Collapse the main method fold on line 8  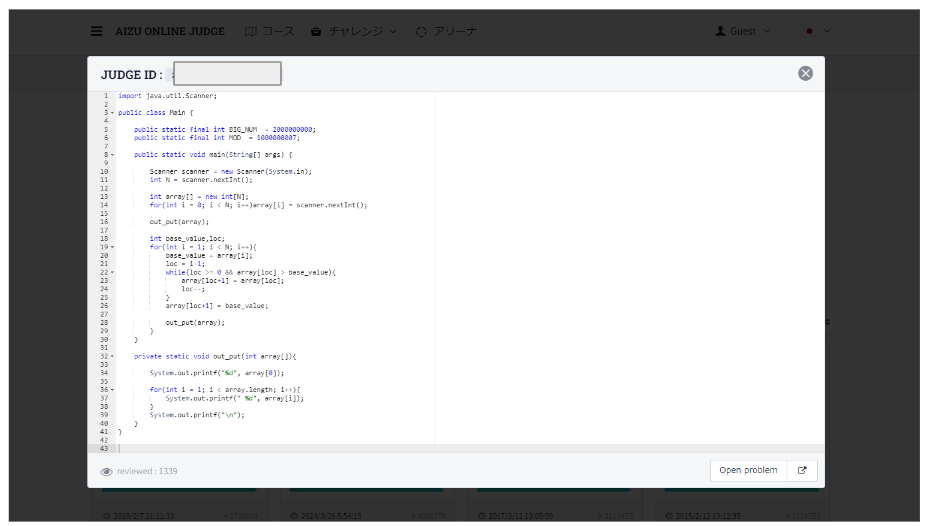(x=112, y=155)
